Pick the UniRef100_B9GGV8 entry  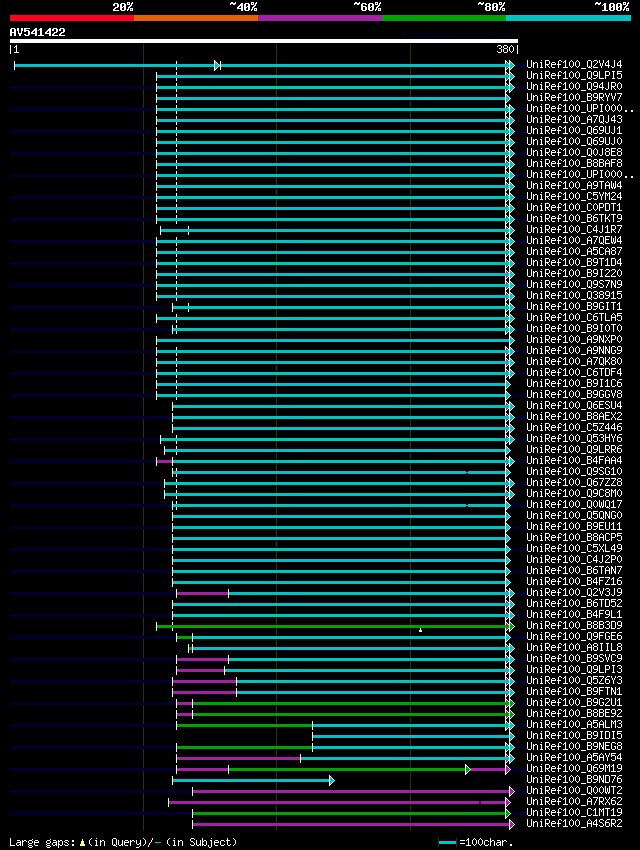tap(574, 394)
